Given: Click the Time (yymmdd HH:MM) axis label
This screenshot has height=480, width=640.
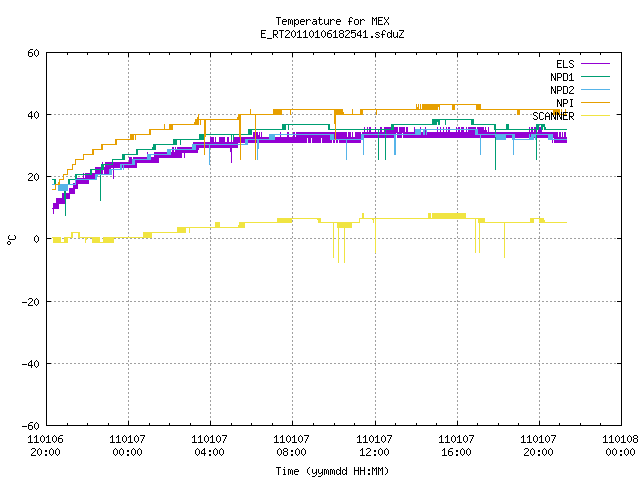Looking at the screenshot, I should (332, 471).
